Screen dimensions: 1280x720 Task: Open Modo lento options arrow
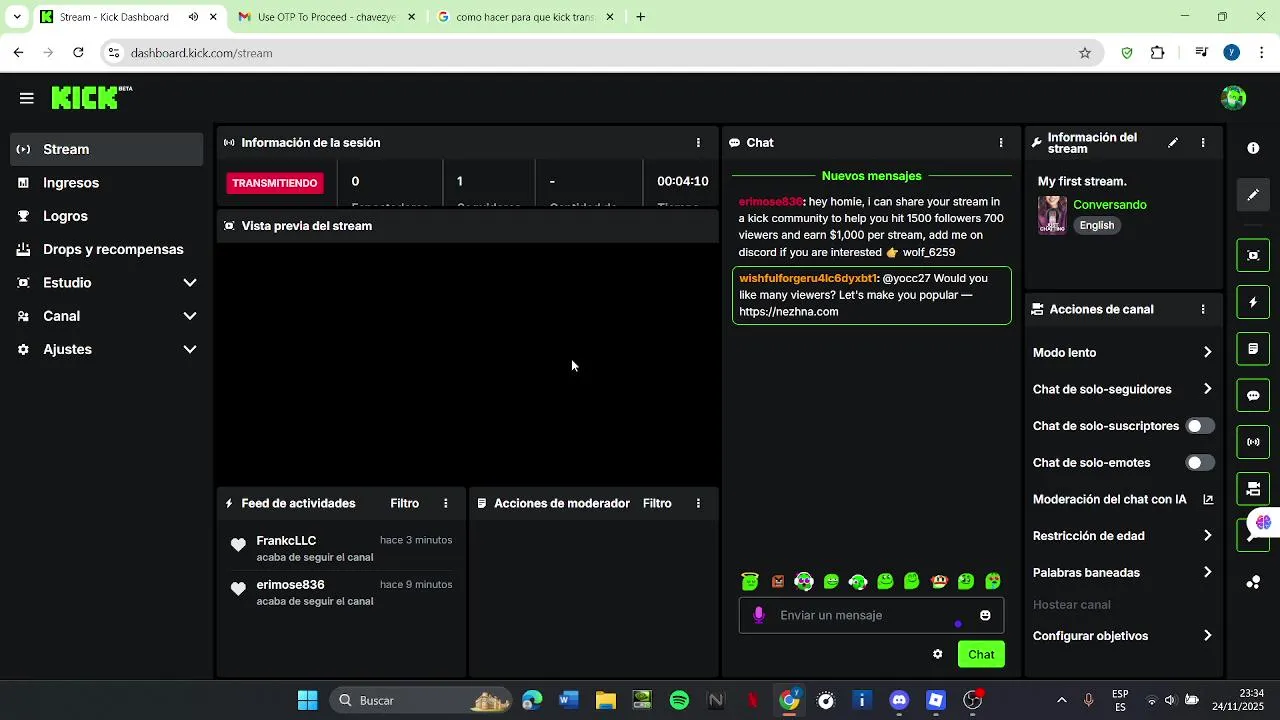[1207, 353]
